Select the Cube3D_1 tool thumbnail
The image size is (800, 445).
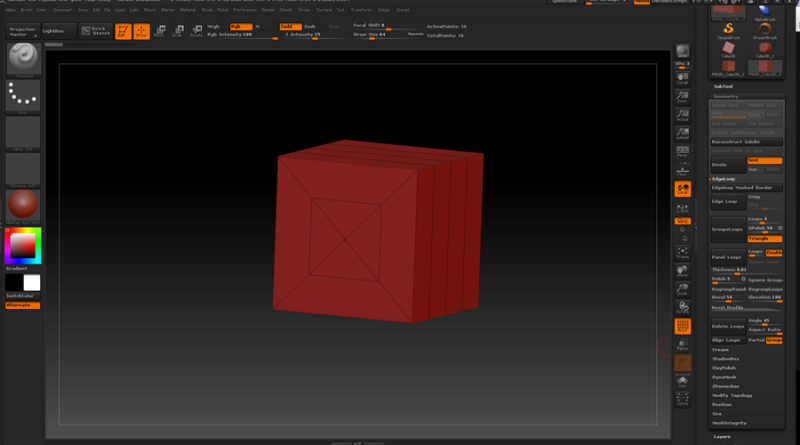coord(765,50)
